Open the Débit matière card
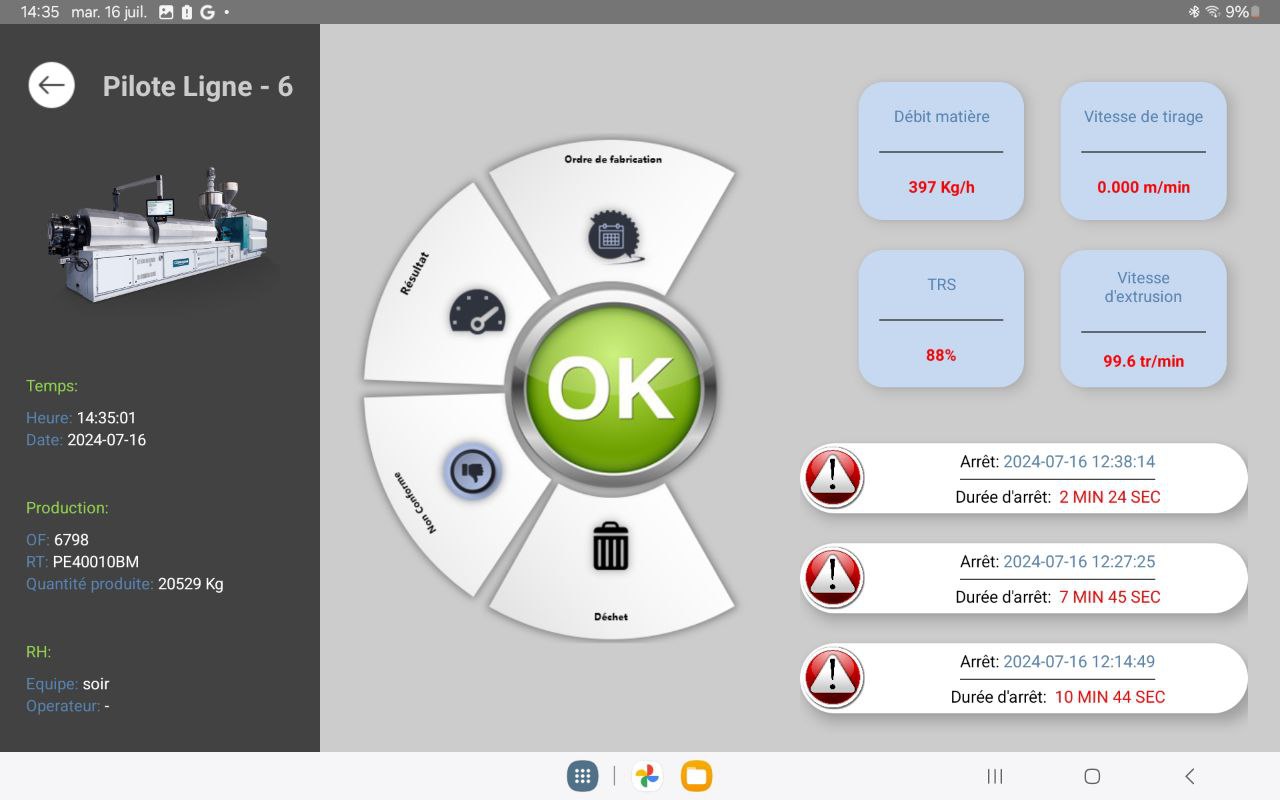 (940, 151)
